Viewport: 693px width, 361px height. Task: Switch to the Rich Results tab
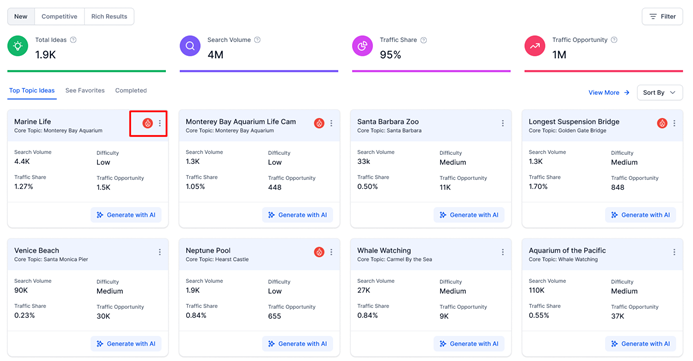click(109, 16)
